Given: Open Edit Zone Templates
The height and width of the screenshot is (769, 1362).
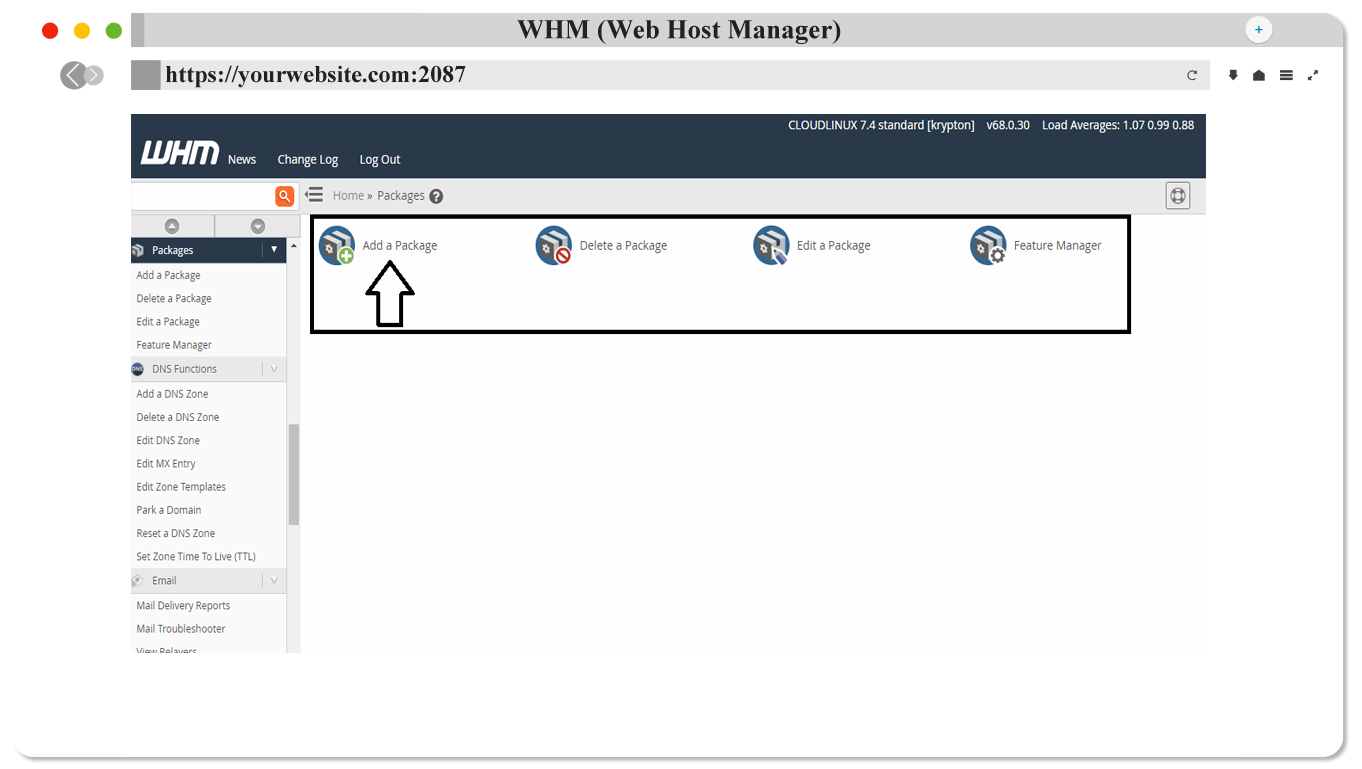Looking at the screenshot, I should [x=181, y=487].
